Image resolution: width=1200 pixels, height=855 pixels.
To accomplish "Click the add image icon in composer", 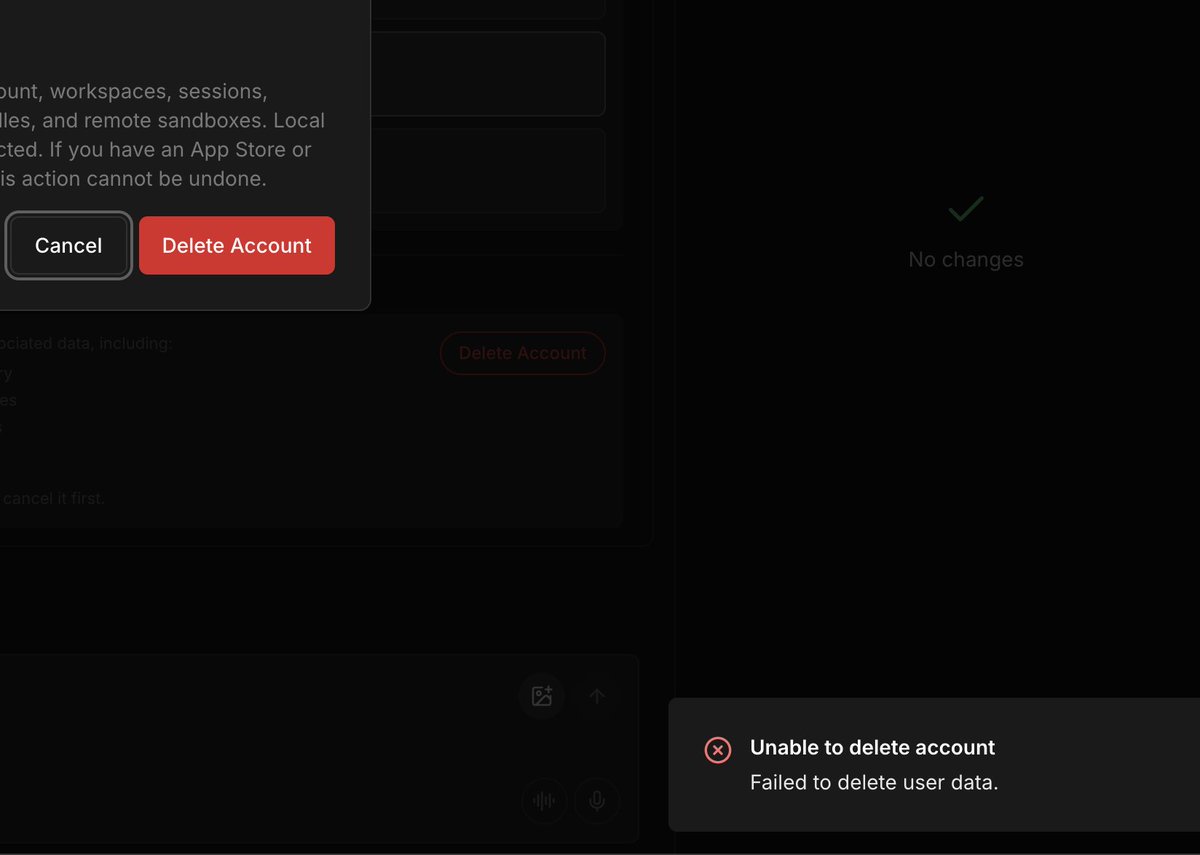I will pos(542,696).
